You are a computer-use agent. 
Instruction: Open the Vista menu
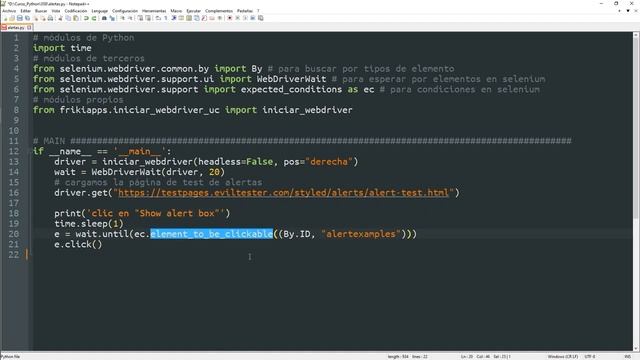click(x=56, y=11)
